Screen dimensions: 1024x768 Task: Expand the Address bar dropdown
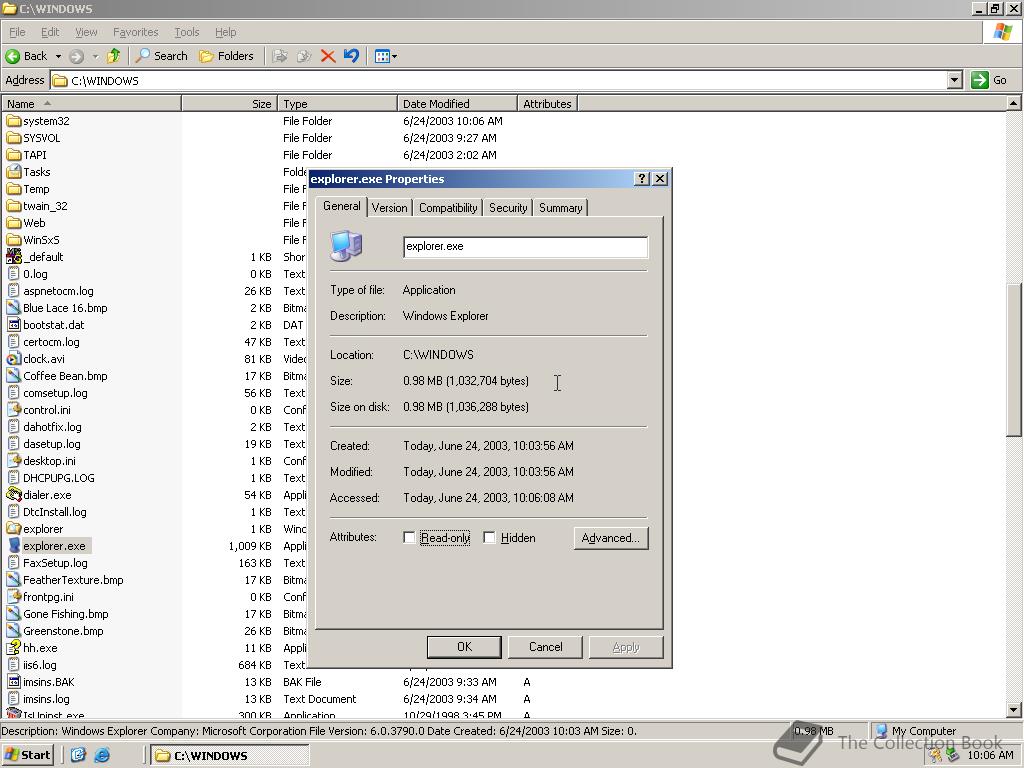coord(955,80)
